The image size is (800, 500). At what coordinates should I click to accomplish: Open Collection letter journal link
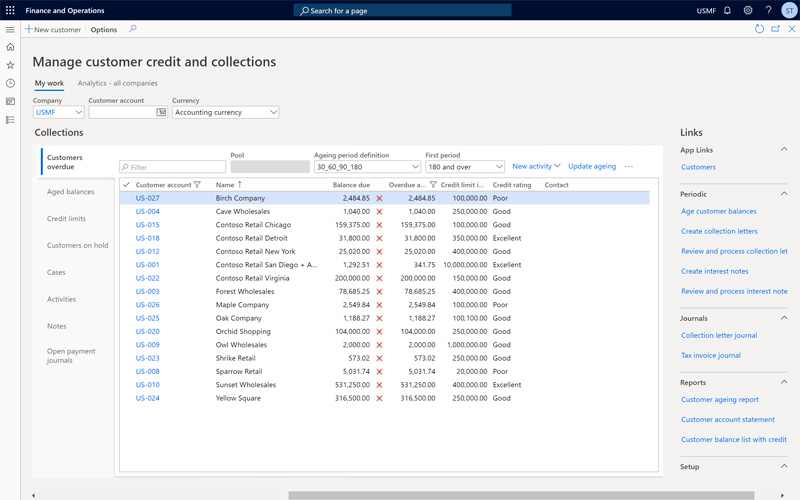point(719,335)
